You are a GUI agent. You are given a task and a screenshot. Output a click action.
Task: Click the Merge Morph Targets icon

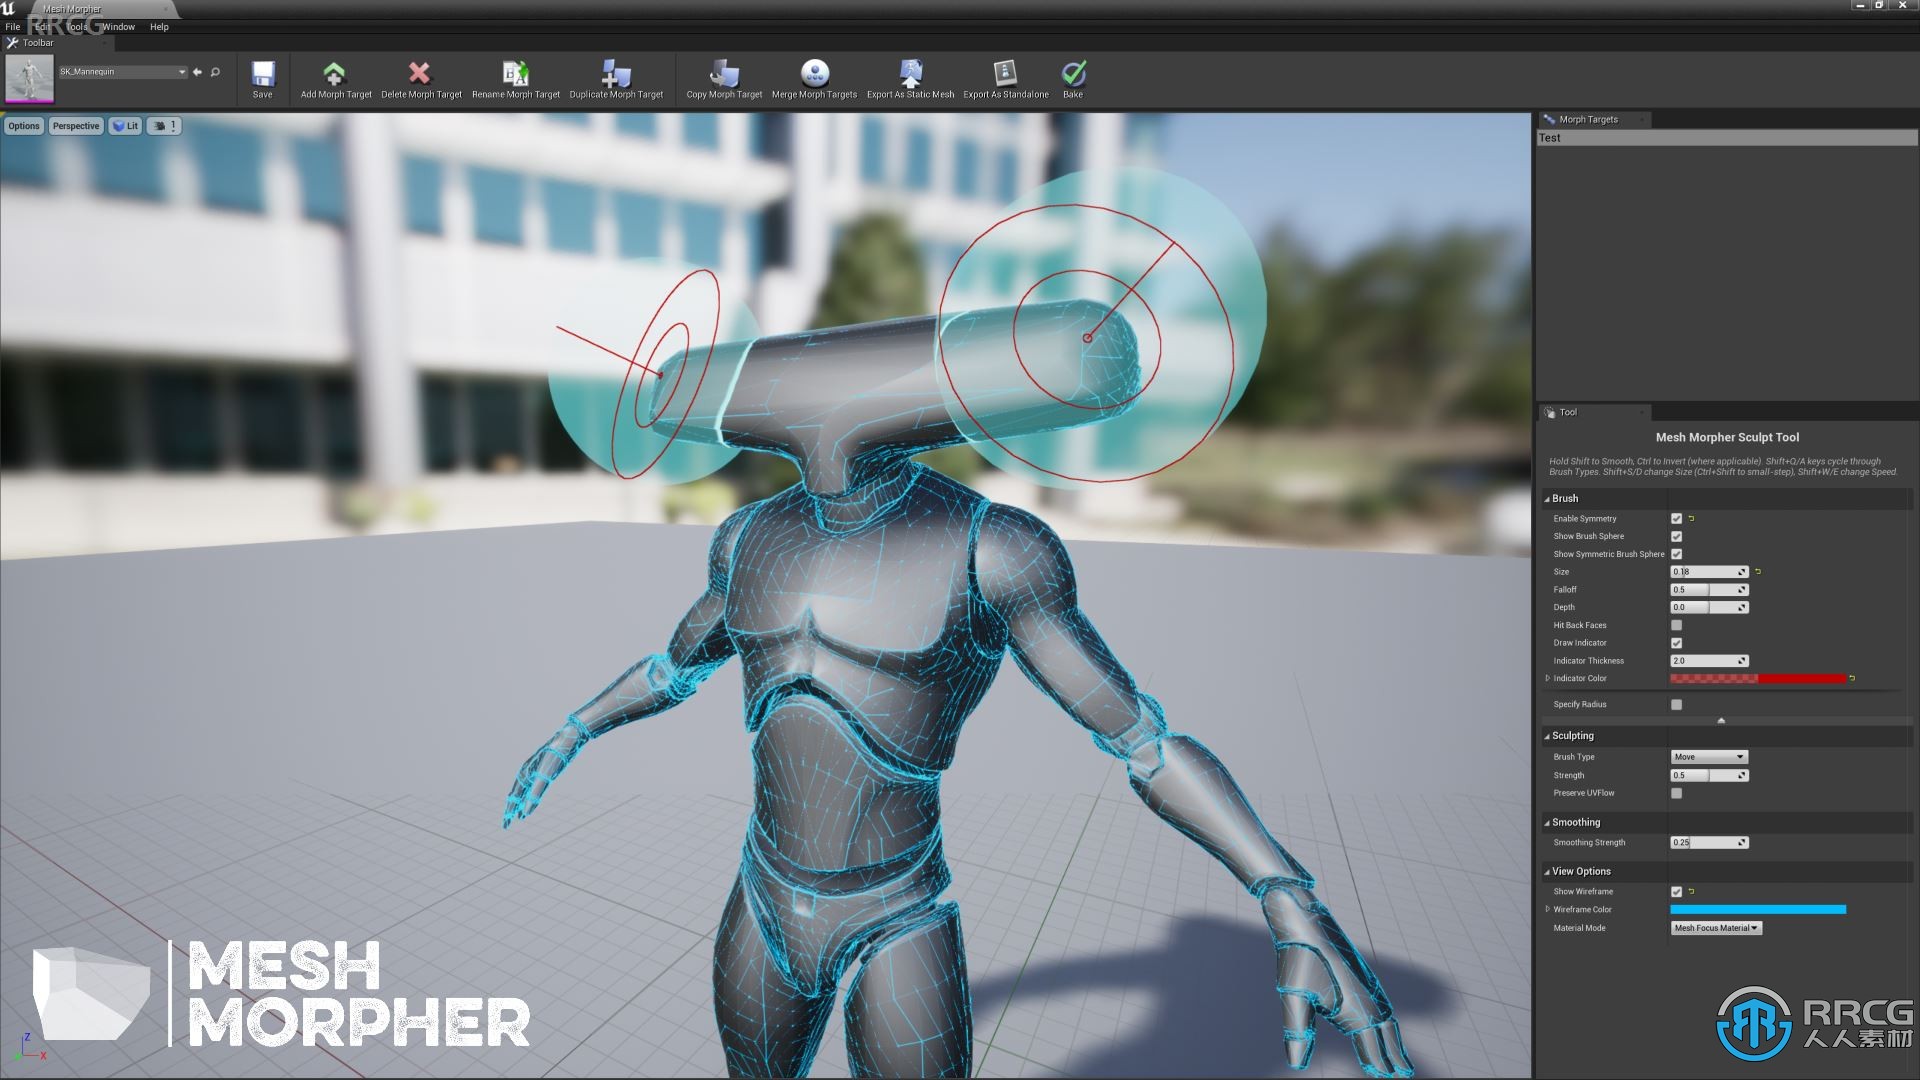814,73
